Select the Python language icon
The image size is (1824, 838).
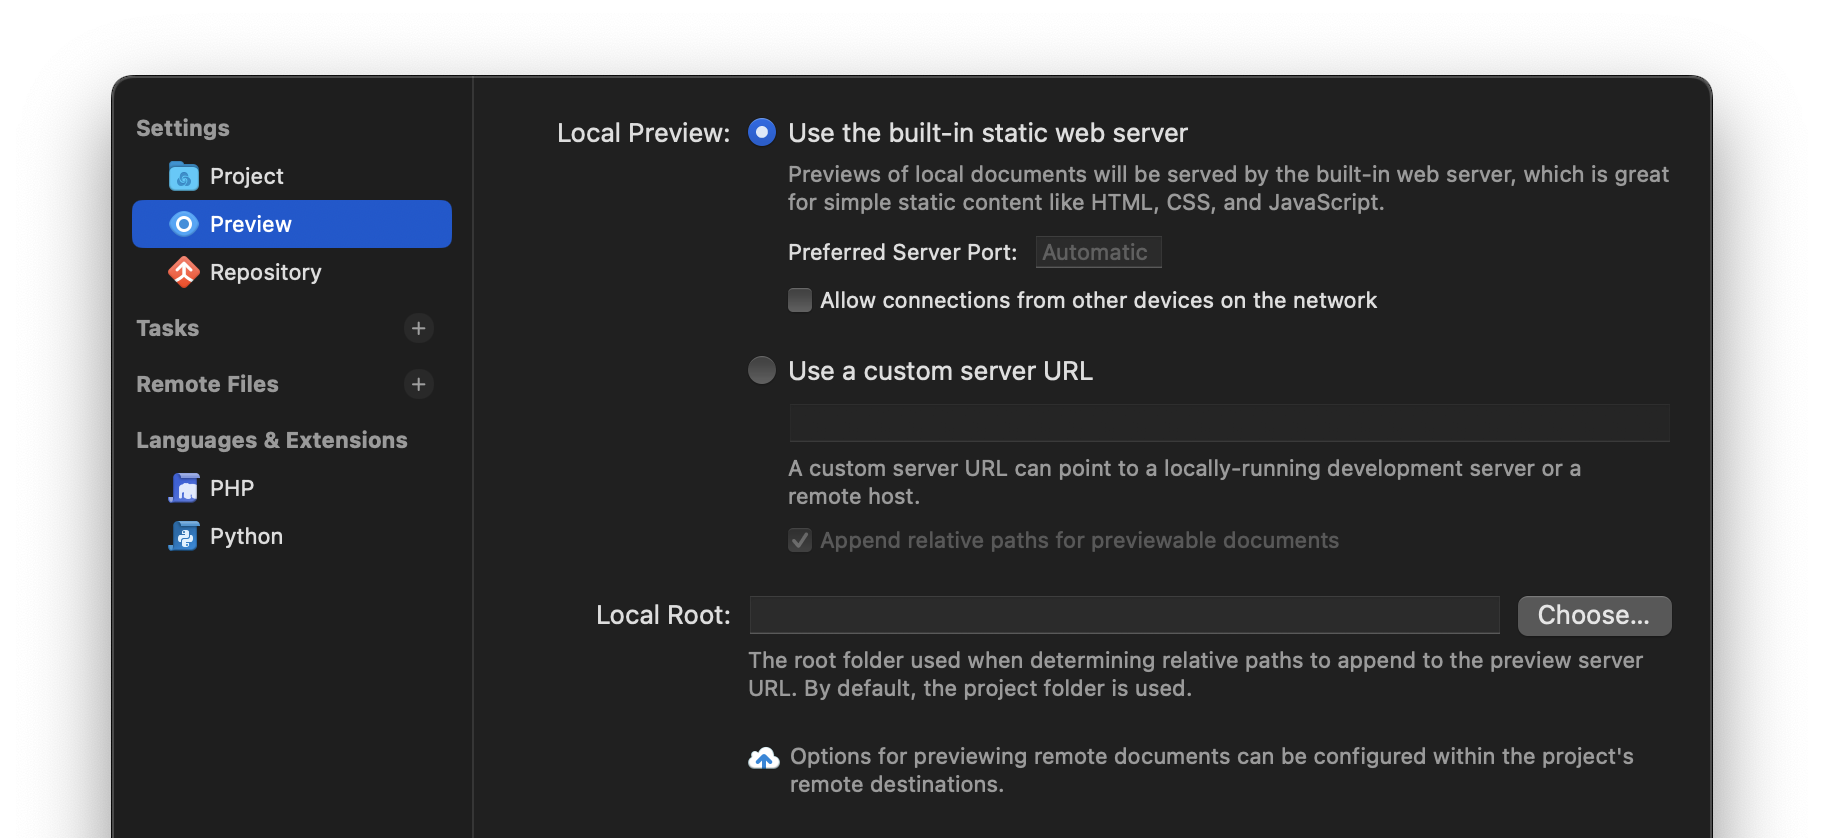184,536
